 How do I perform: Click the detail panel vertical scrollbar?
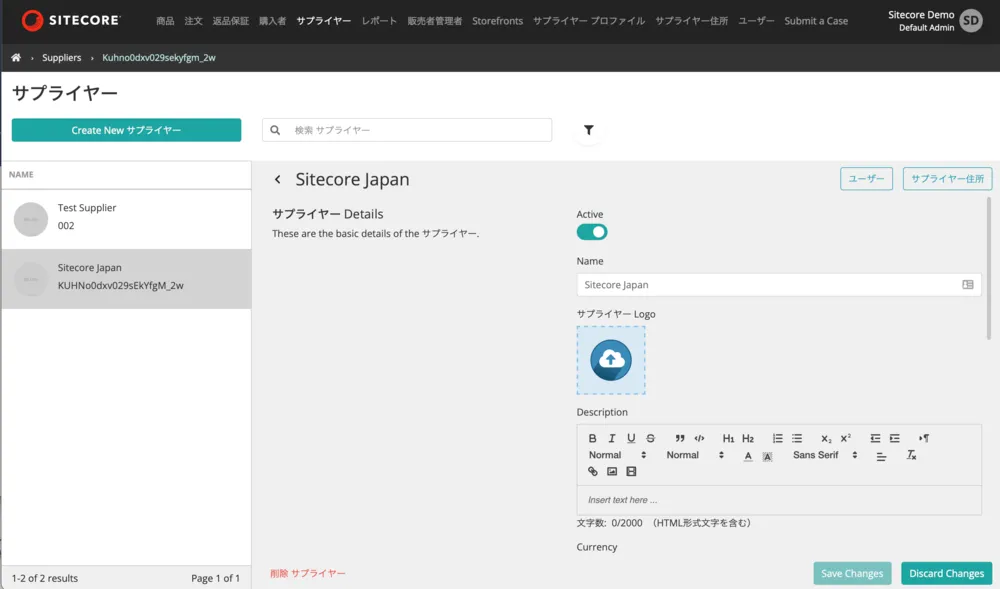tap(989, 268)
